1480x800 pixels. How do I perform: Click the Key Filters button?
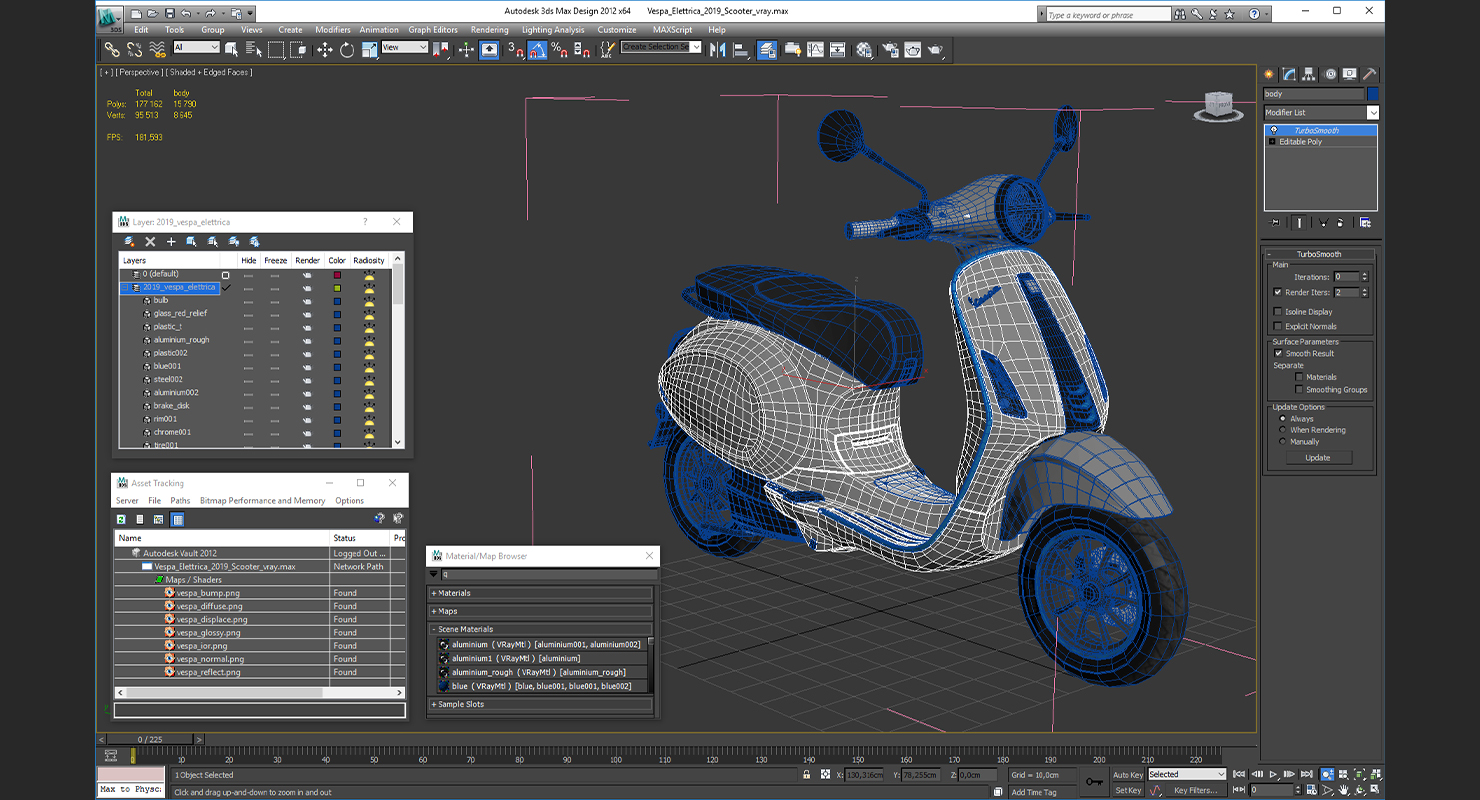1196,790
